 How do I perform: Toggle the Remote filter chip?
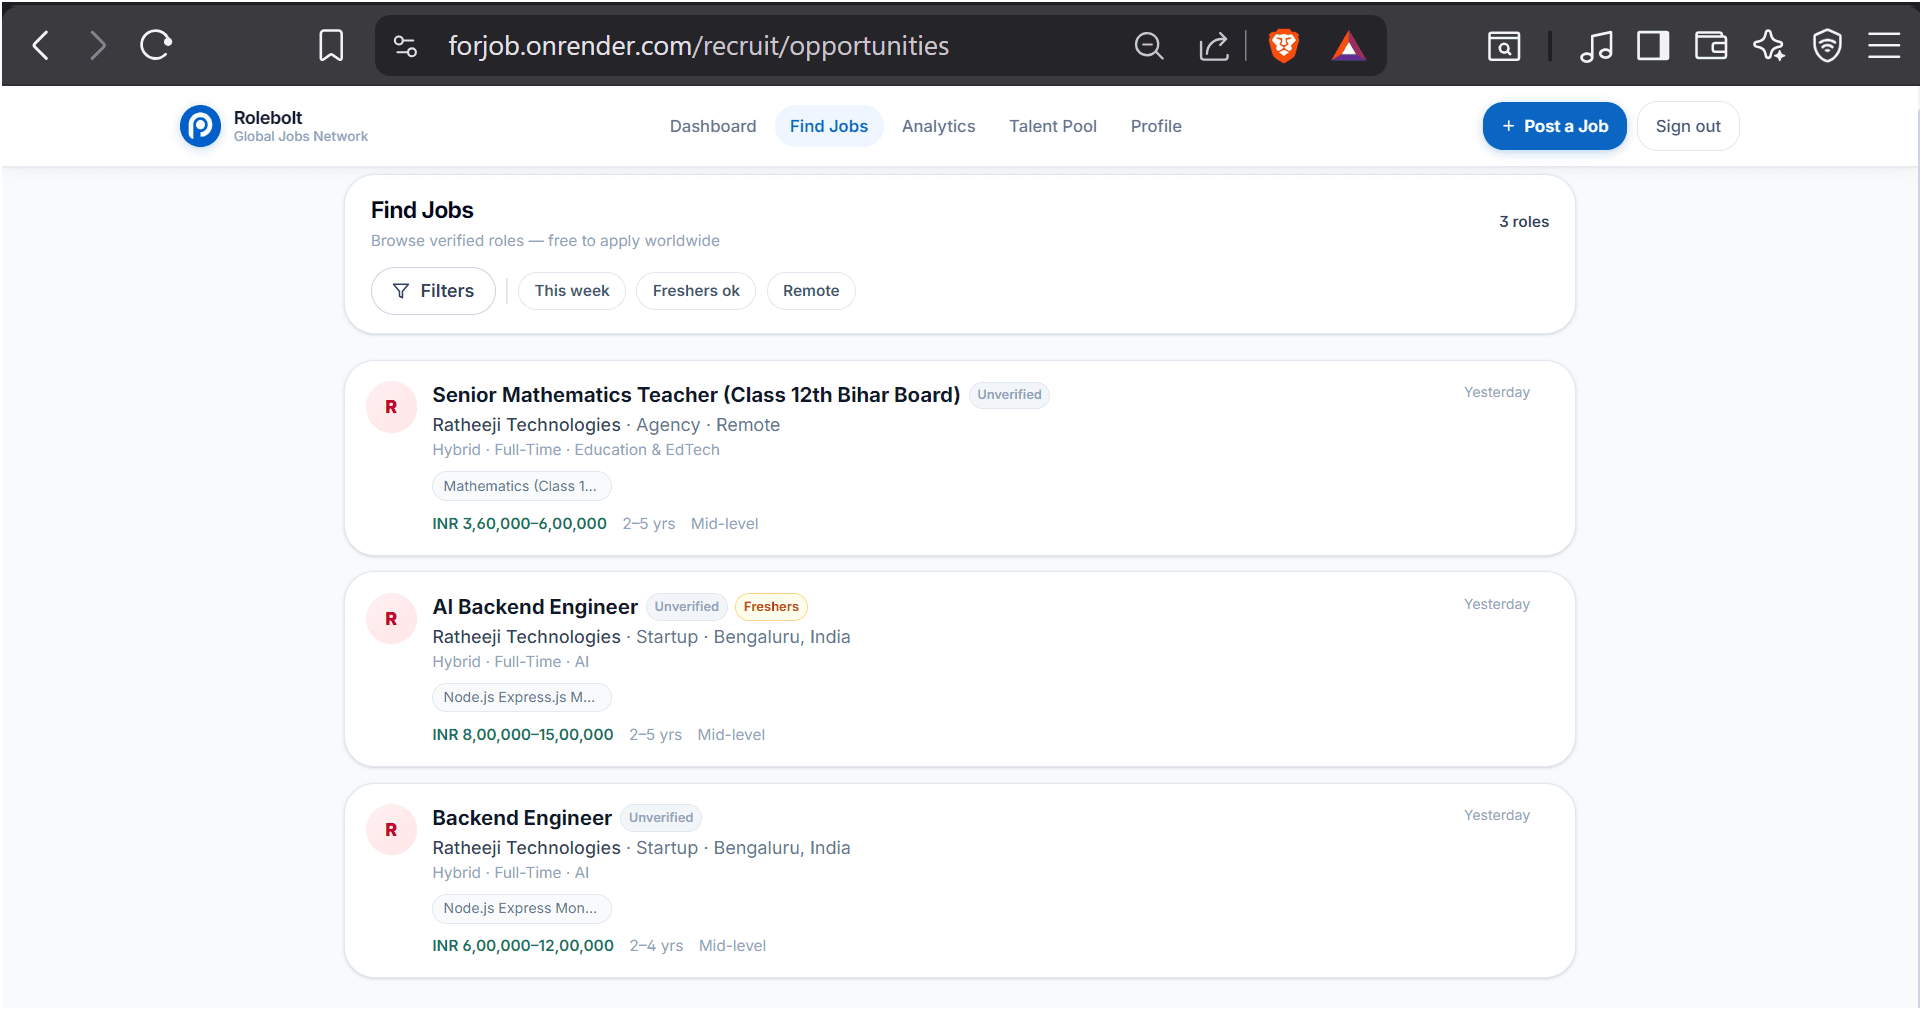[811, 291]
